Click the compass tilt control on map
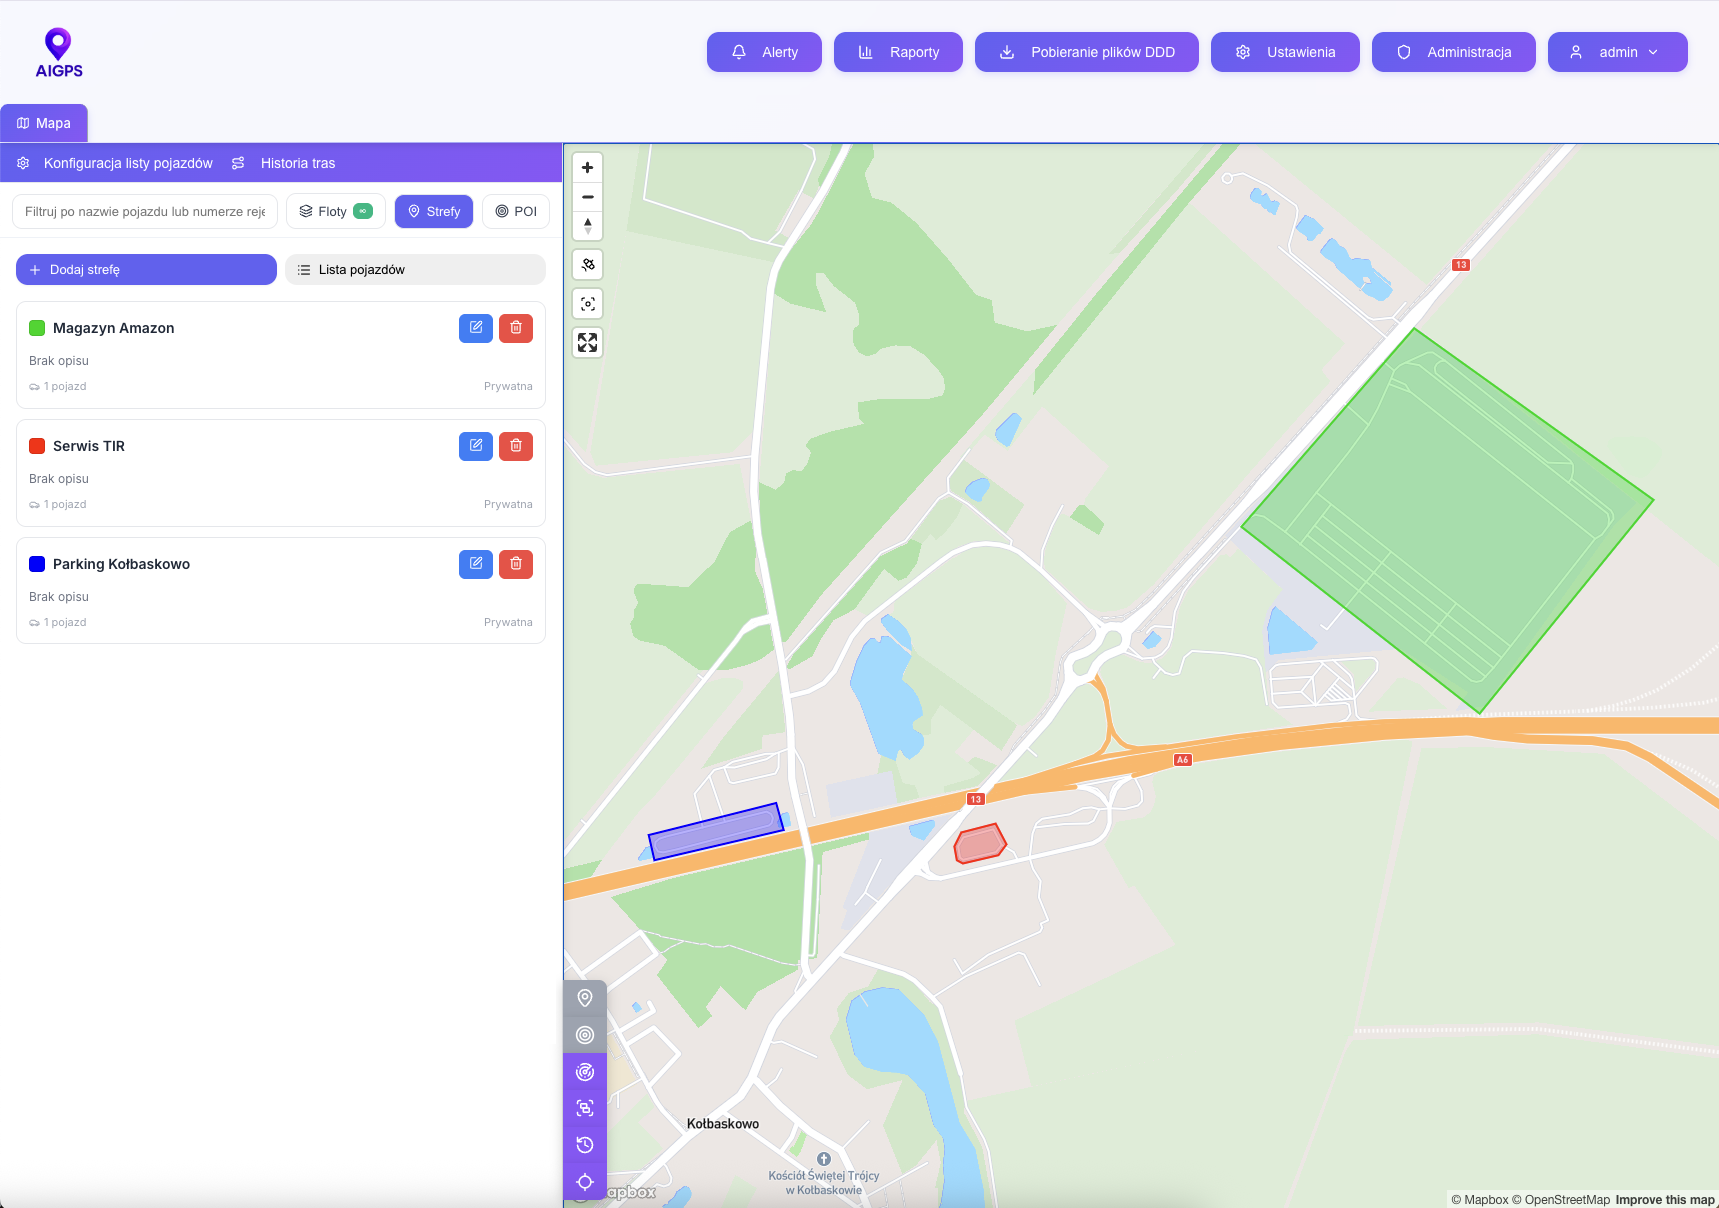 tap(588, 227)
